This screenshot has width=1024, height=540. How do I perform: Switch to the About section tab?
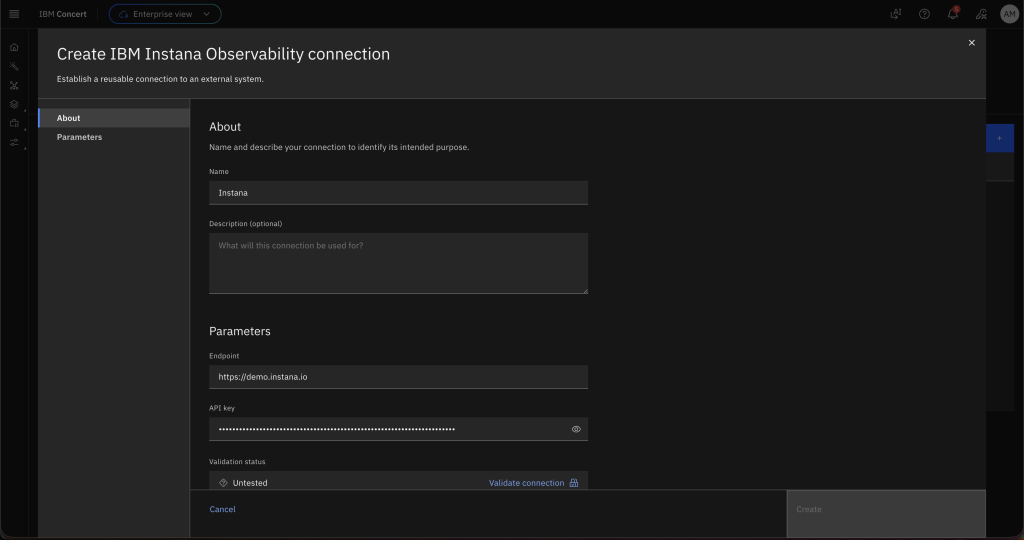(x=114, y=118)
